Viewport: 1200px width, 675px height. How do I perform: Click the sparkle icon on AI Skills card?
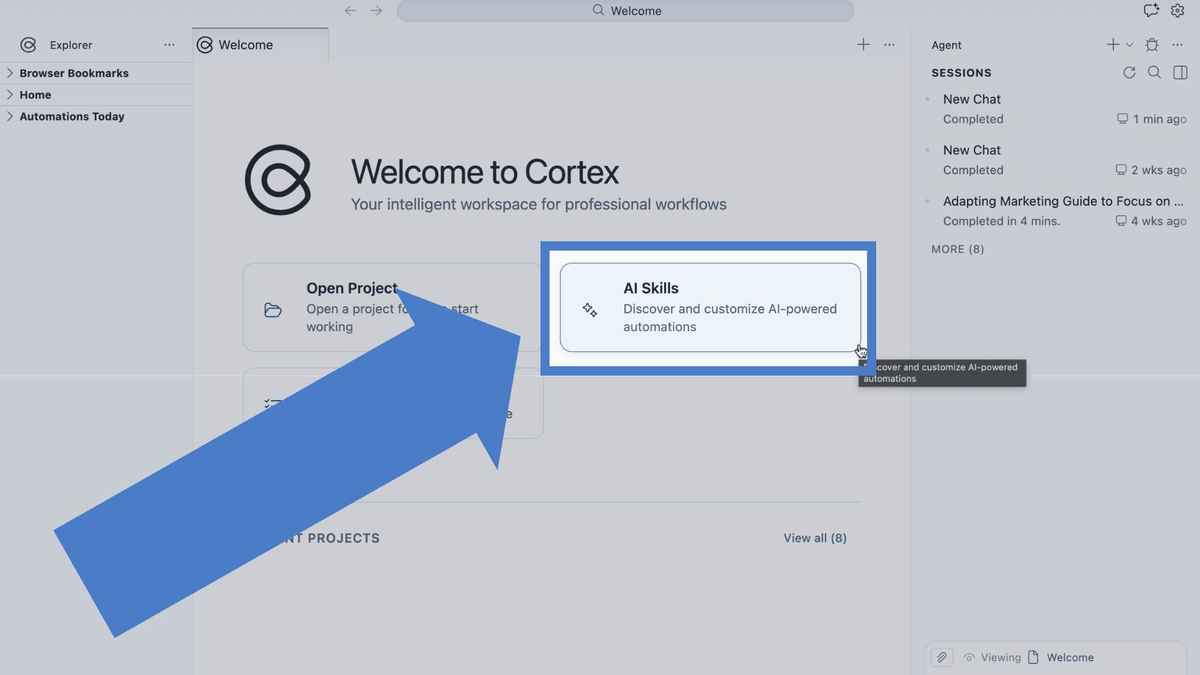tap(590, 310)
